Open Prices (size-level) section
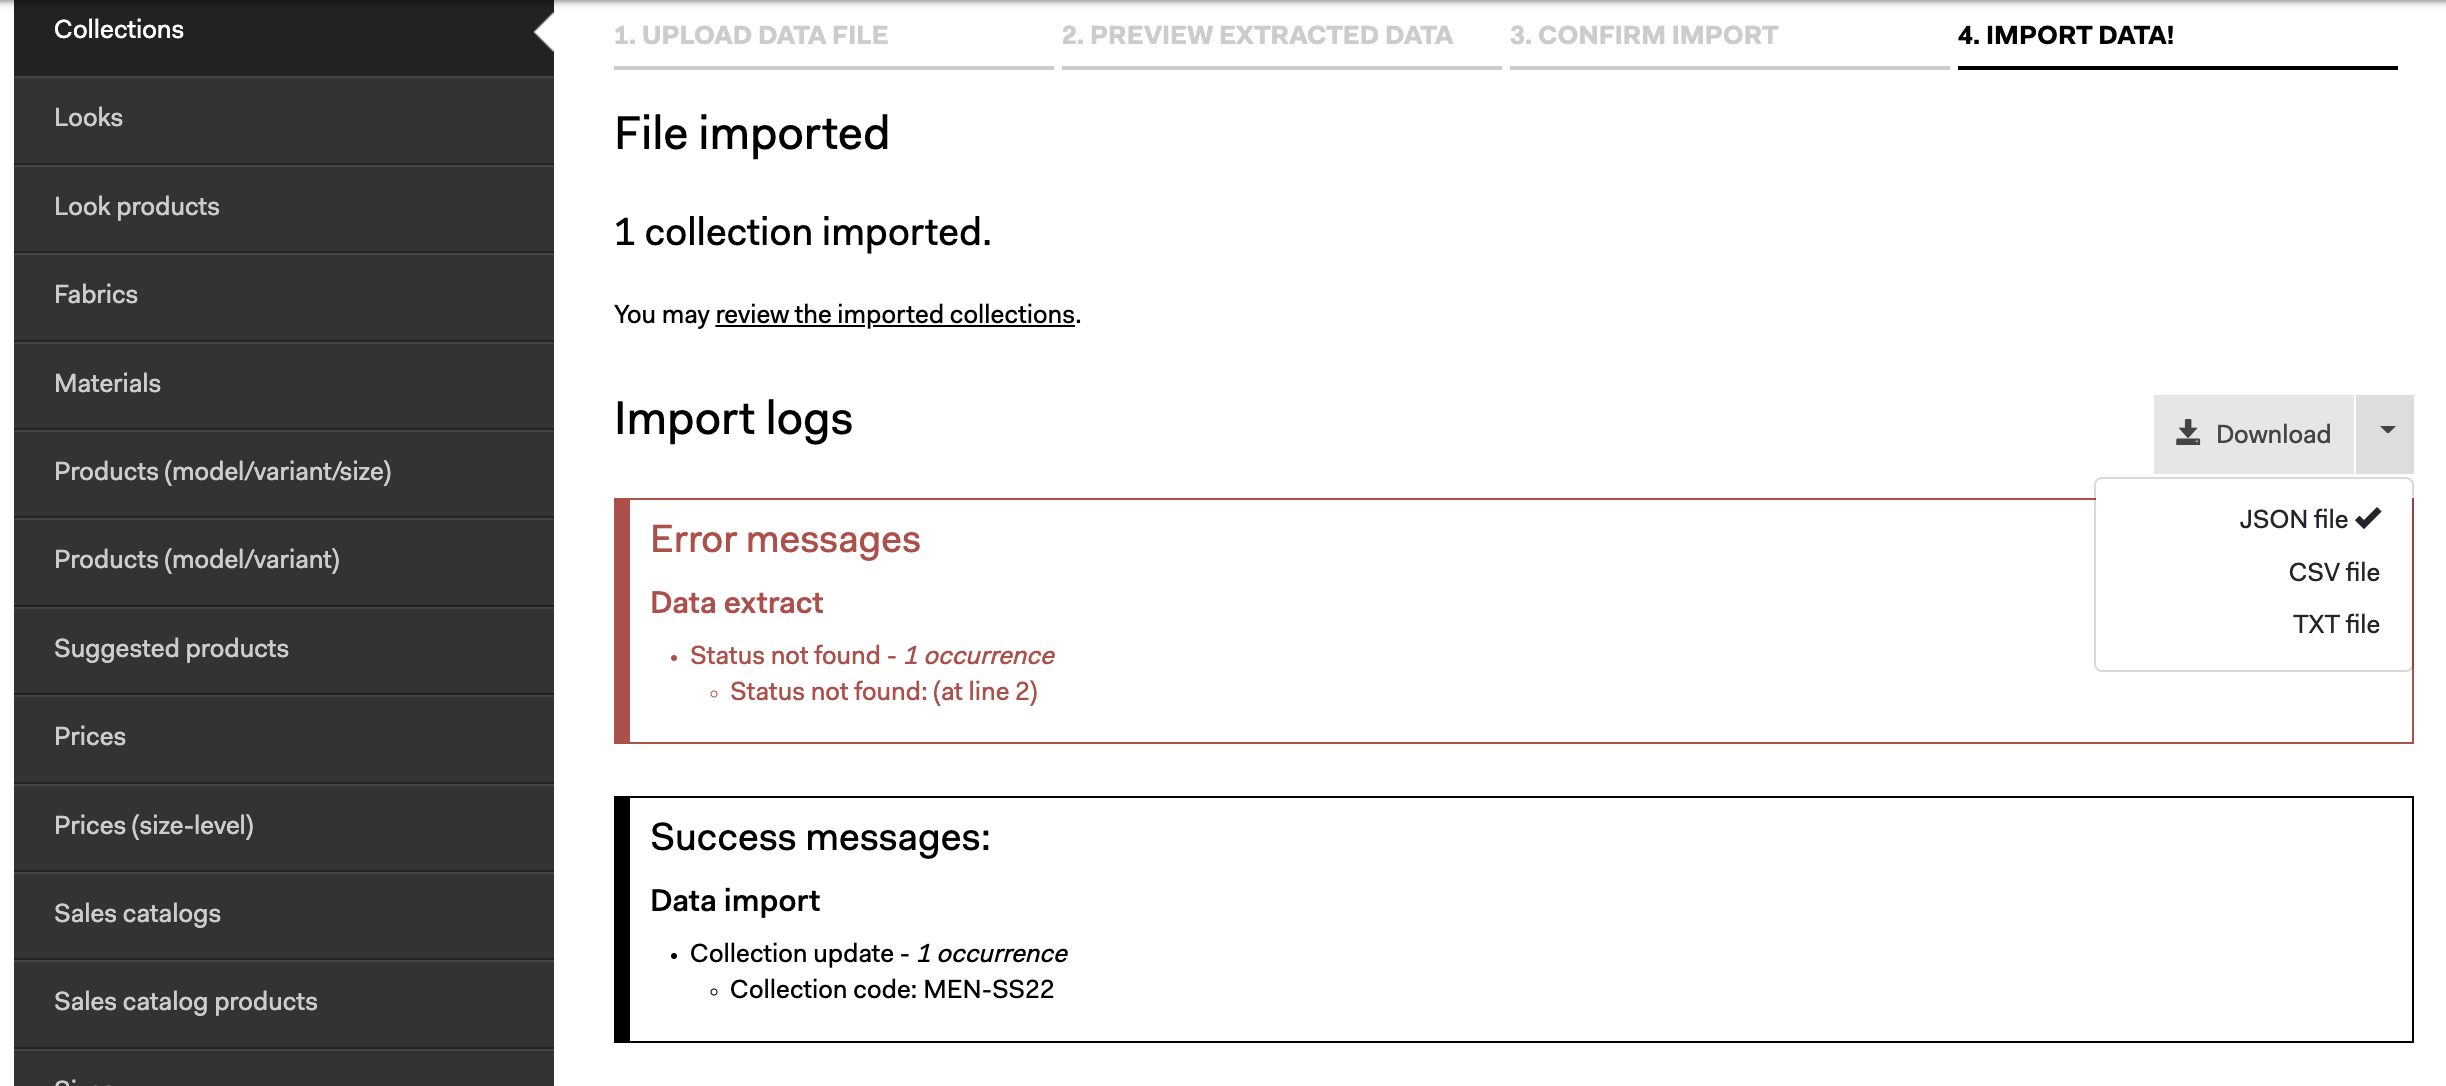Screen dimensions: 2446x1086 [284, 826]
